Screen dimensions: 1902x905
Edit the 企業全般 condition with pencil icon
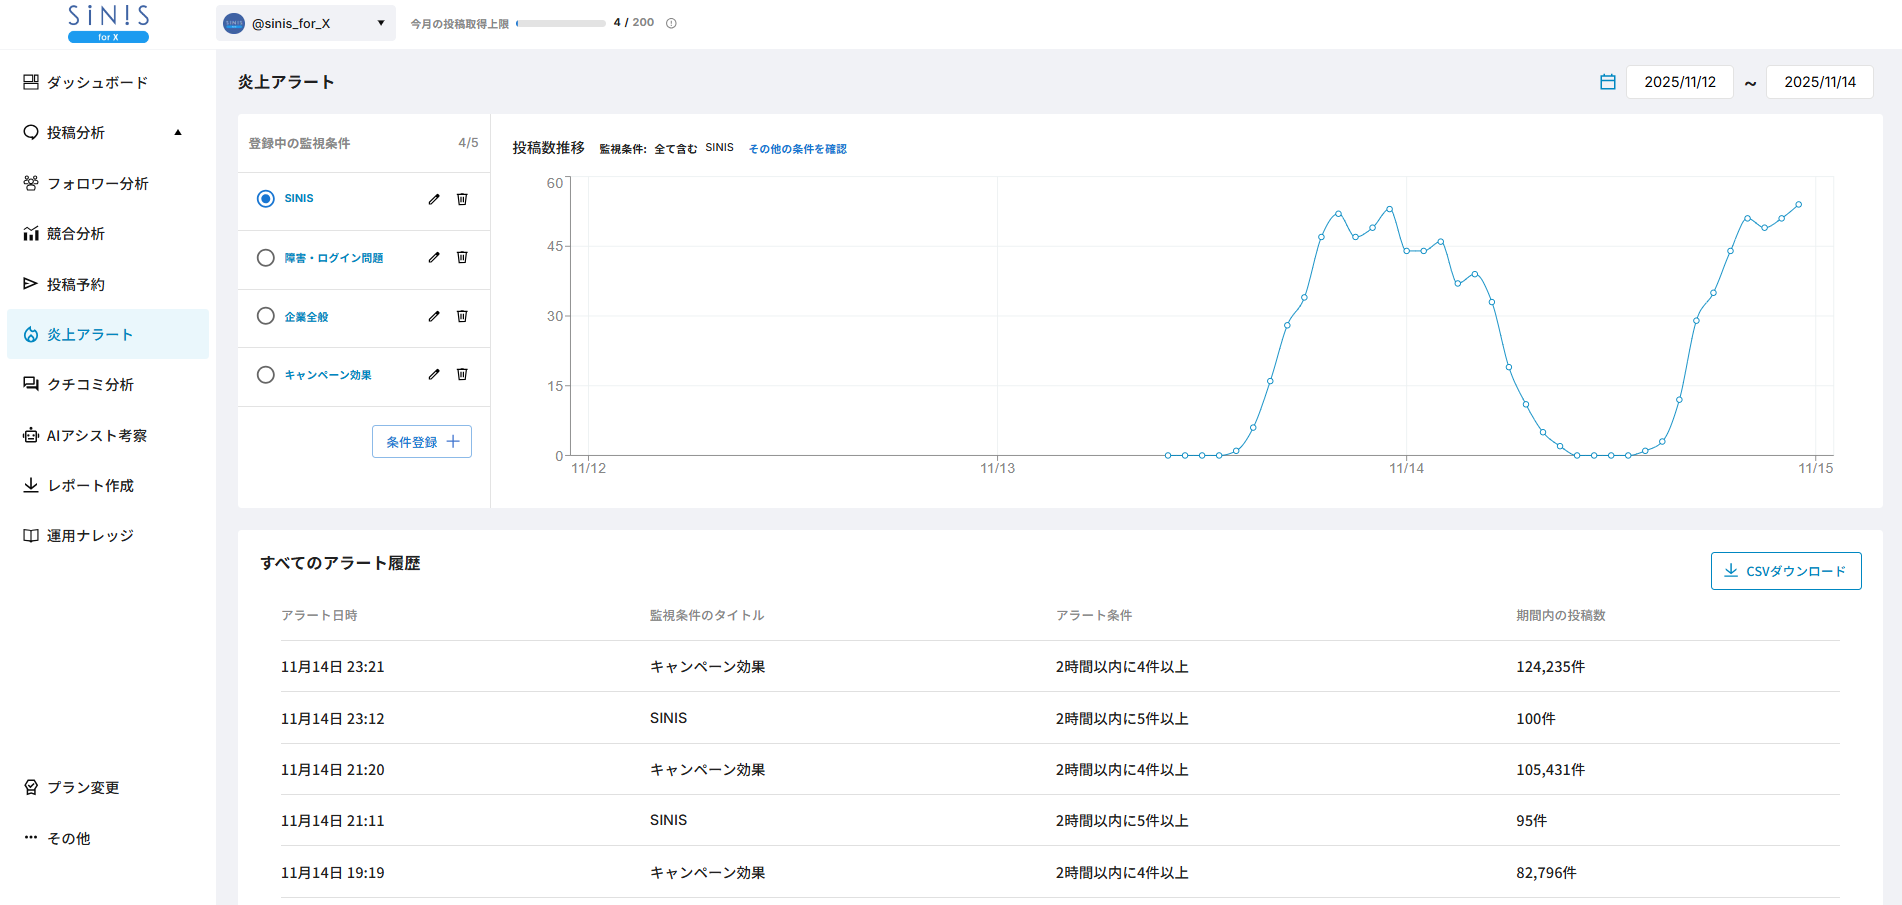434,316
